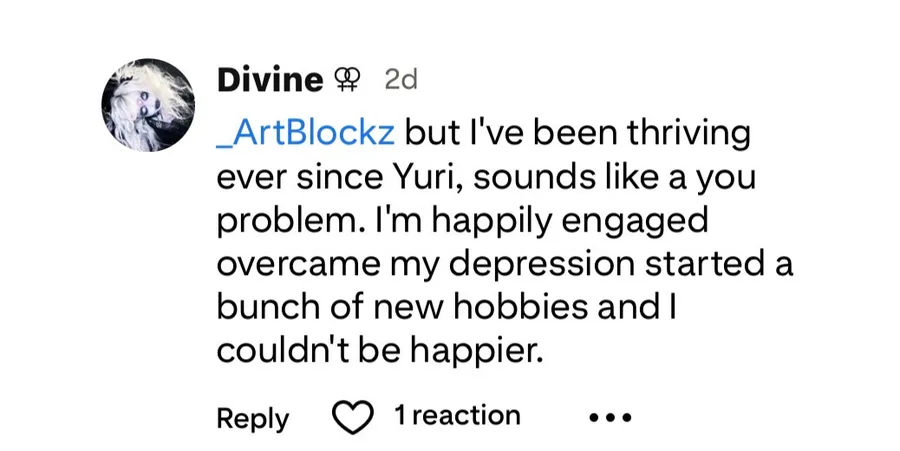
Task: Open the _ArtBlockz mention link
Action: [x=306, y=133]
